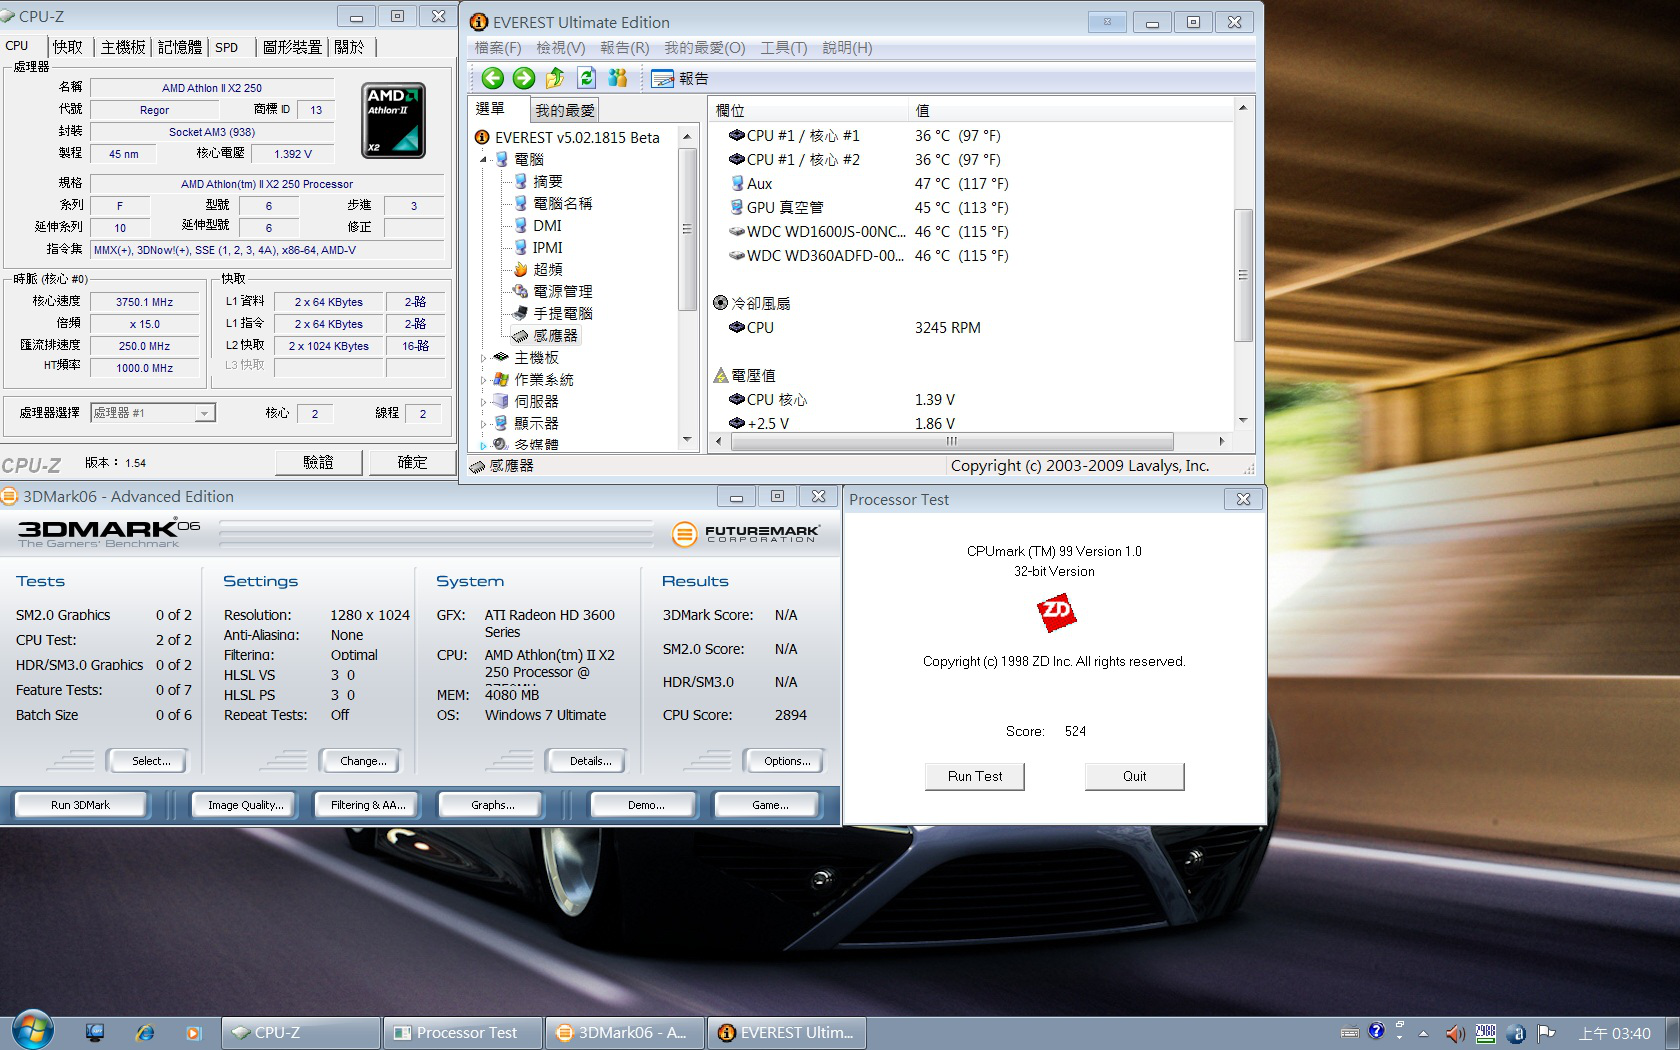Click the Graphs... button in 3DMark06
Screen dimensions: 1680x1050
(x=493, y=805)
